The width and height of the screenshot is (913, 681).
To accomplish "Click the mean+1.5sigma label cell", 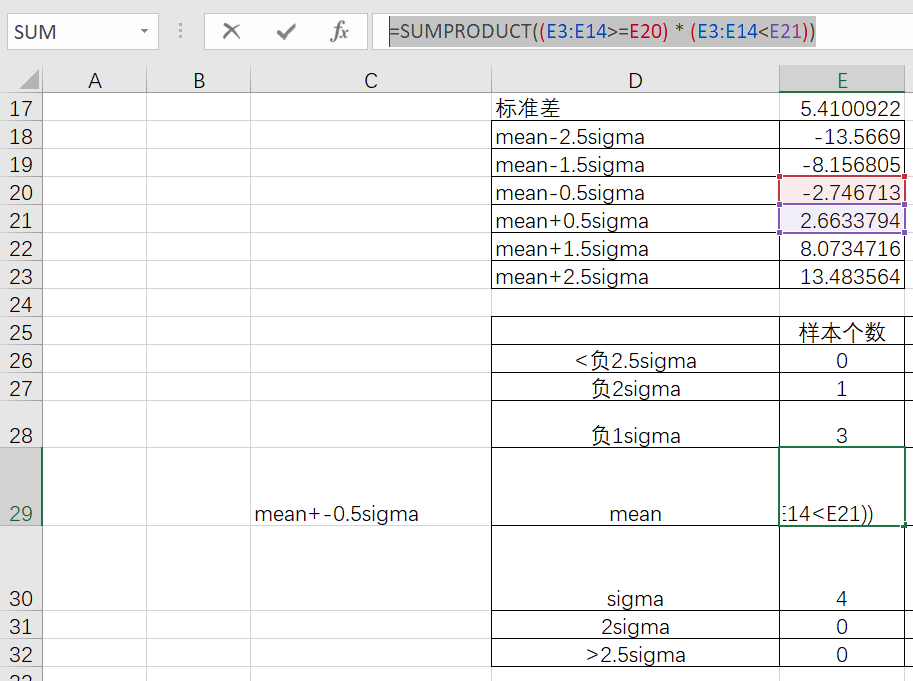I will tap(635, 247).
